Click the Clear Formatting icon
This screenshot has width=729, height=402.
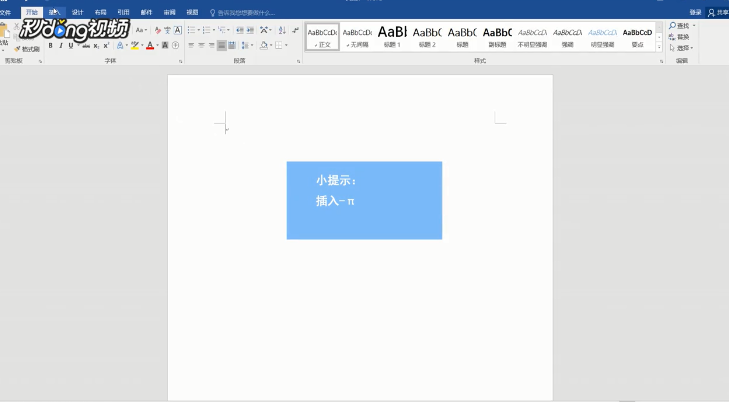tap(158, 30)
